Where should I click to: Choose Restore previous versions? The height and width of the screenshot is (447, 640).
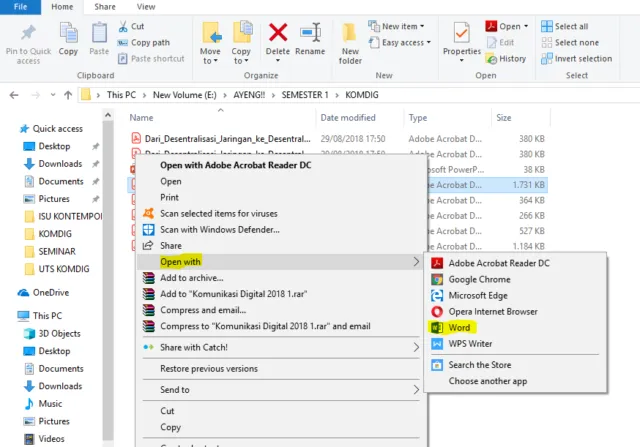[x=209, y=369]
